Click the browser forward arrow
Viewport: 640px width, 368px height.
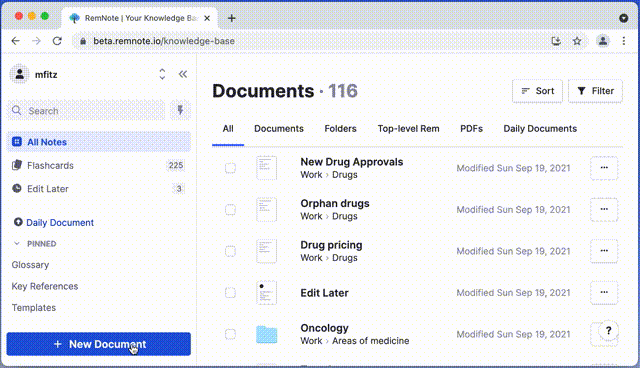tap(36, 41)
